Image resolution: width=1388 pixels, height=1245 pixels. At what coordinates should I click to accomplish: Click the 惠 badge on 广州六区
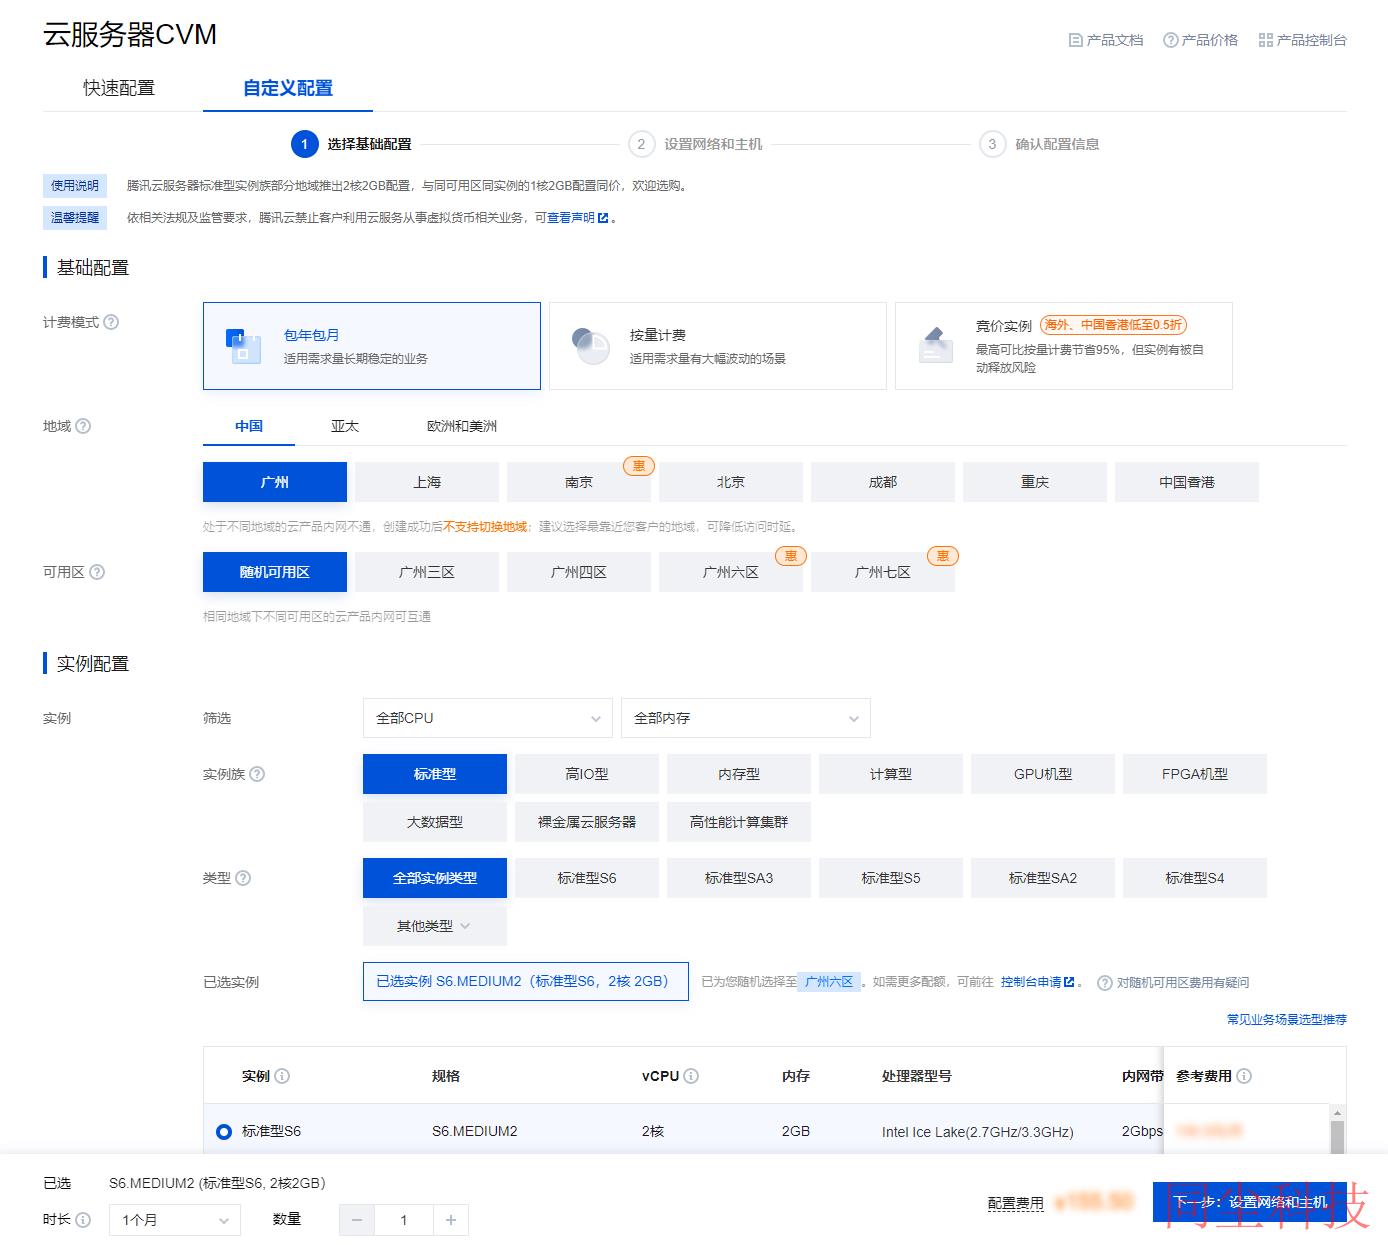click(x=791, y=556)
